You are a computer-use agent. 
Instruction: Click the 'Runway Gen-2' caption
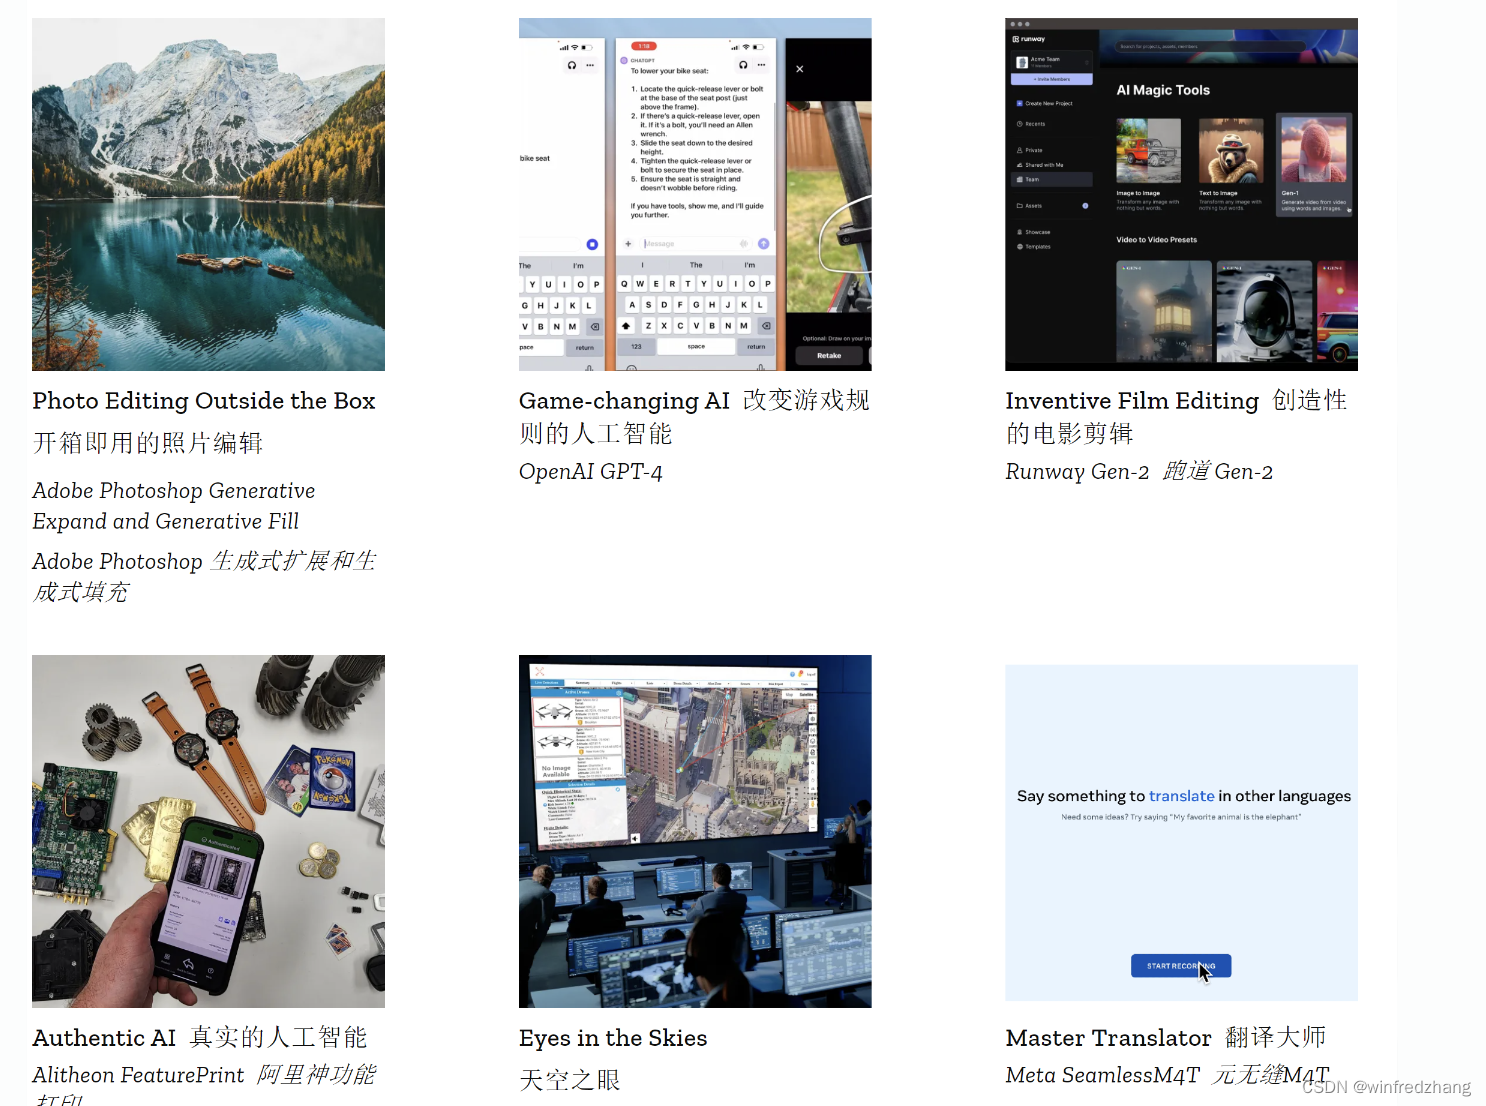pos(1077,472)
